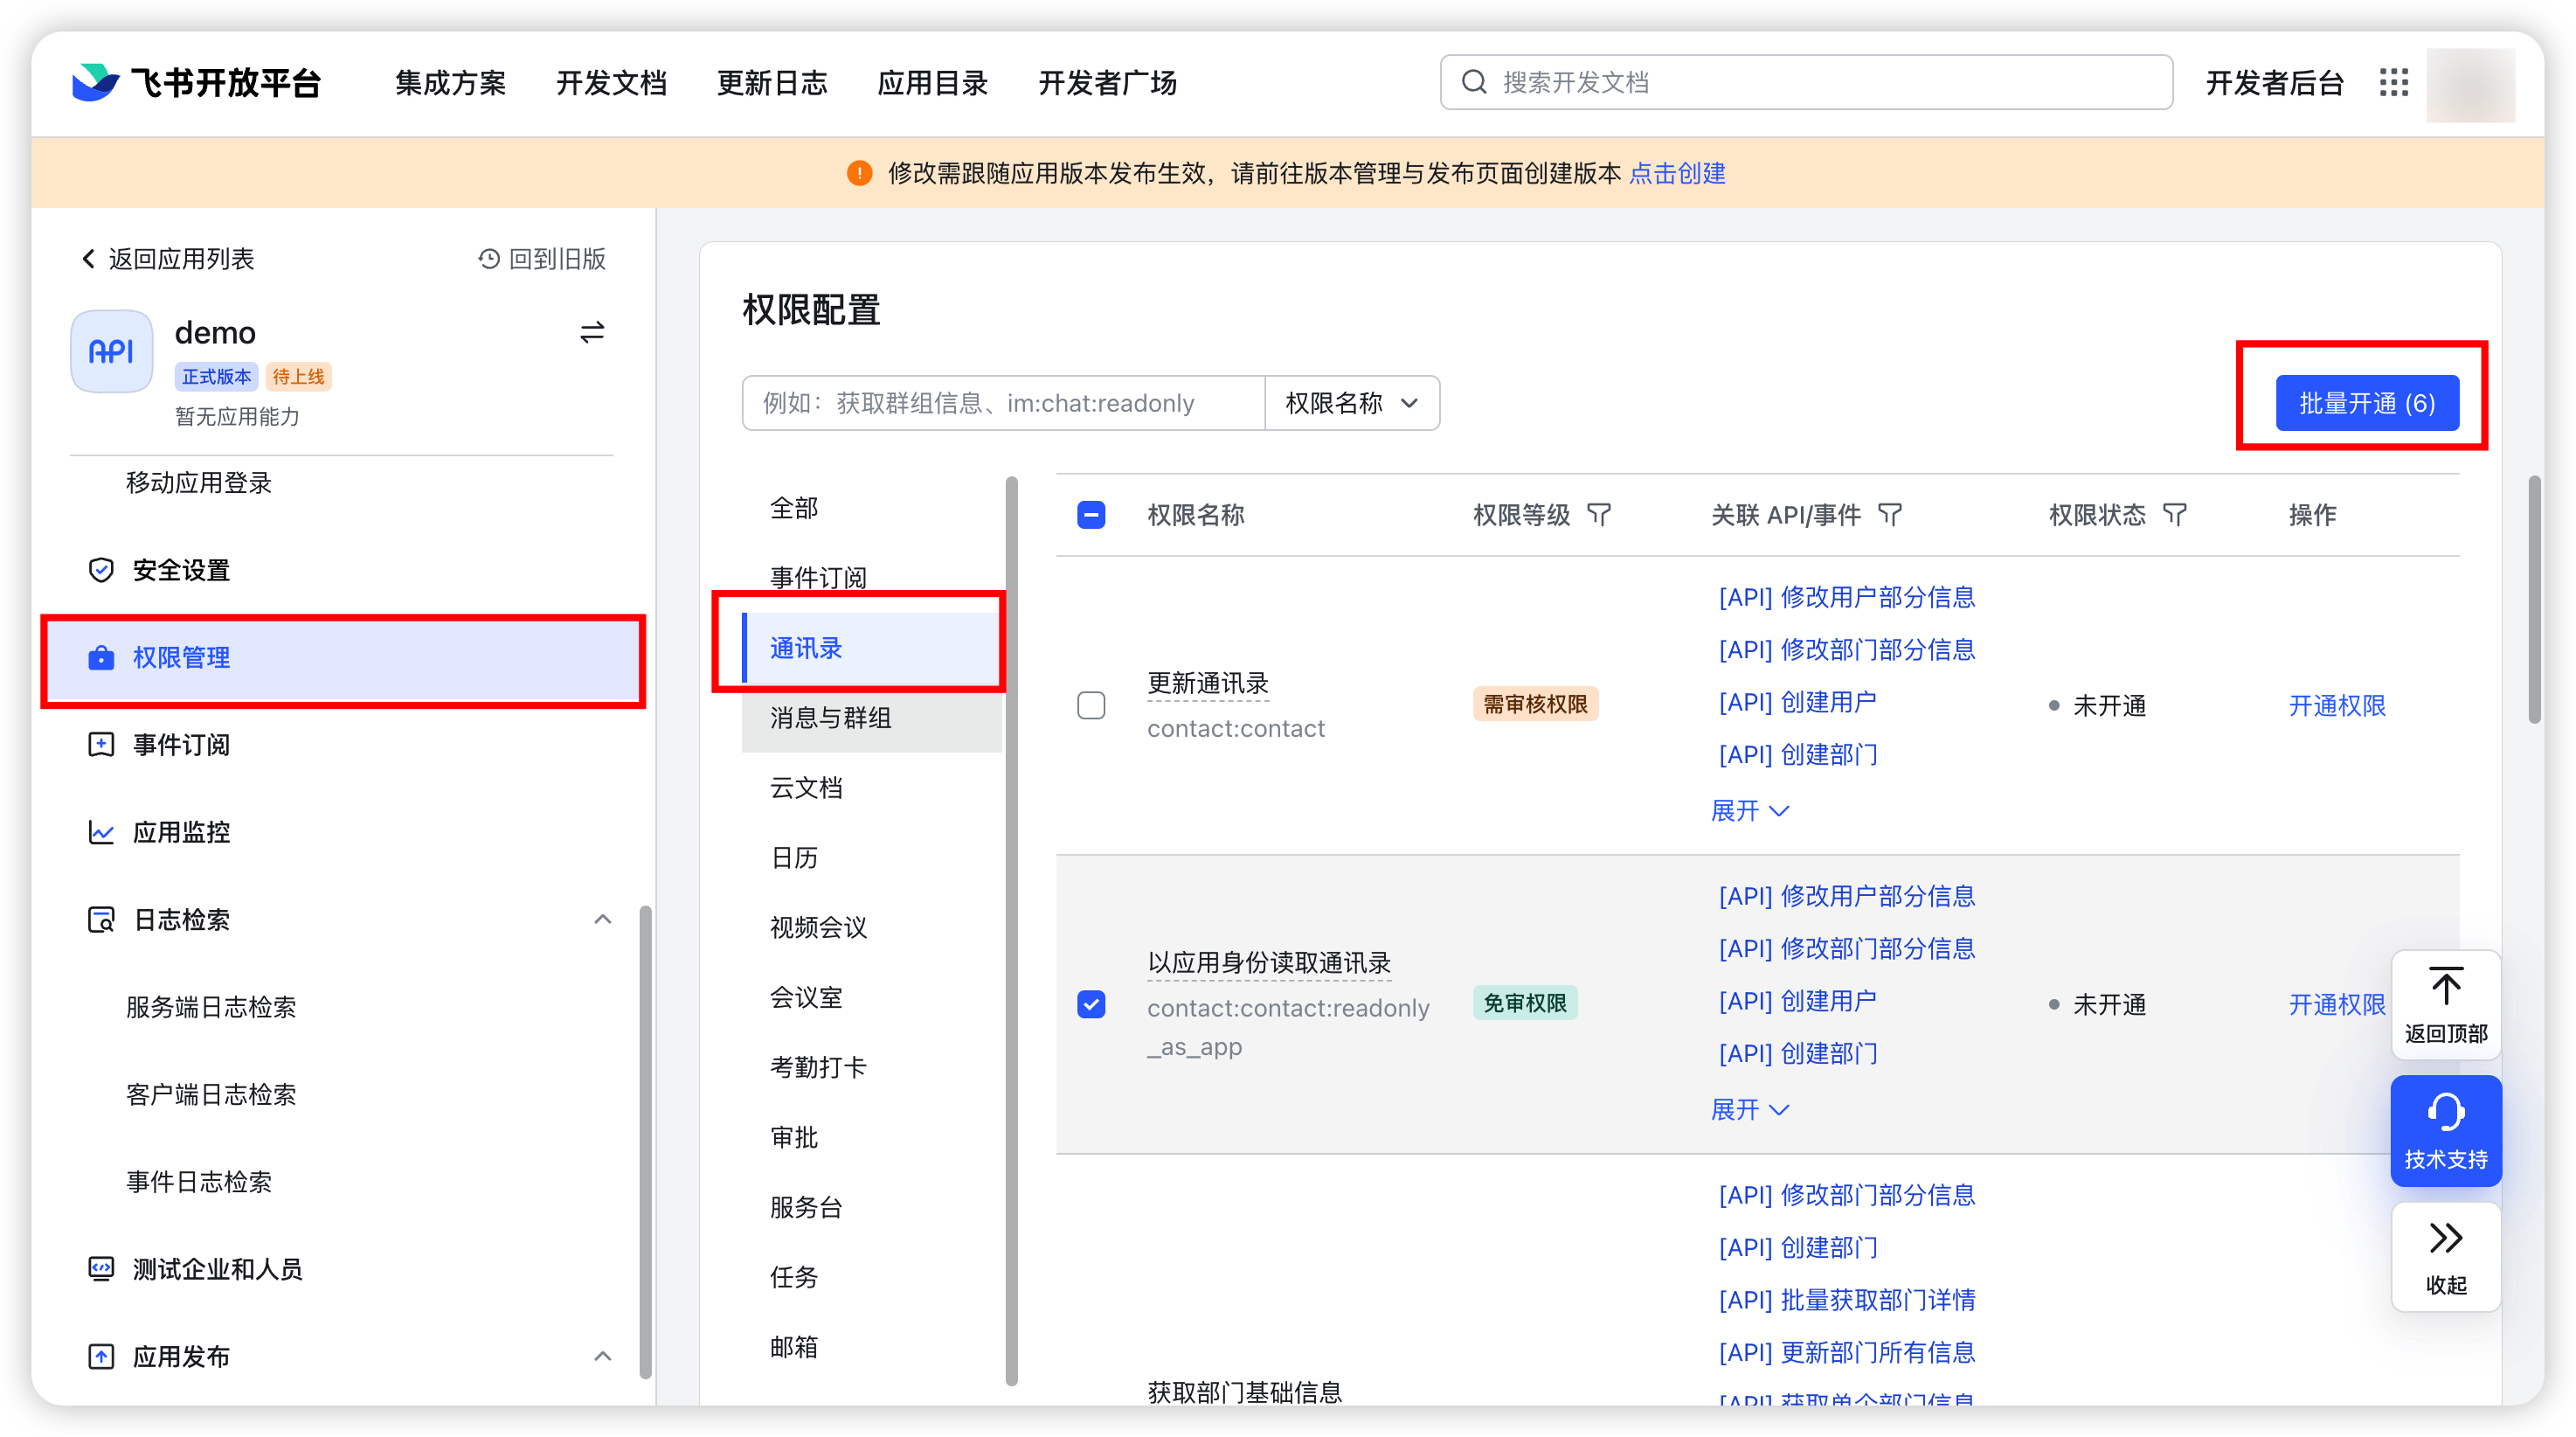Viewport: 2576px width, 1437px height.
Task: Click the orange warning icon in banner
Action: point(859,173)
